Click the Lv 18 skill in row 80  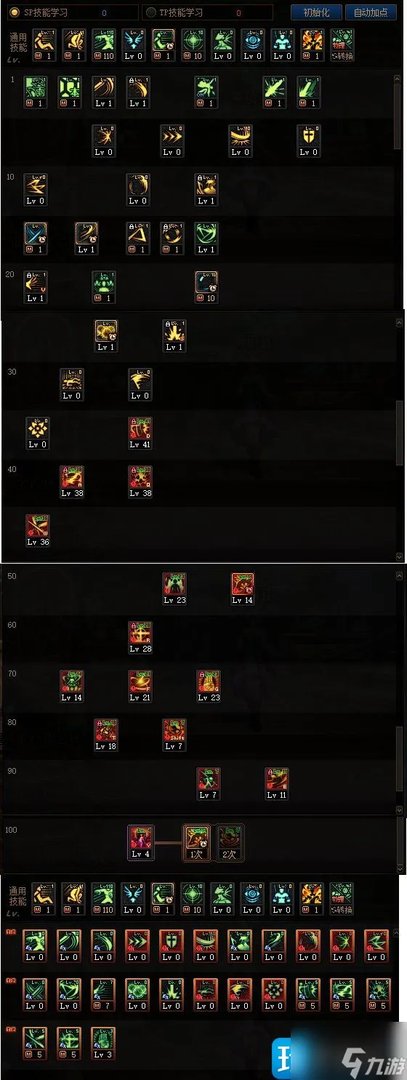(105, 735)
